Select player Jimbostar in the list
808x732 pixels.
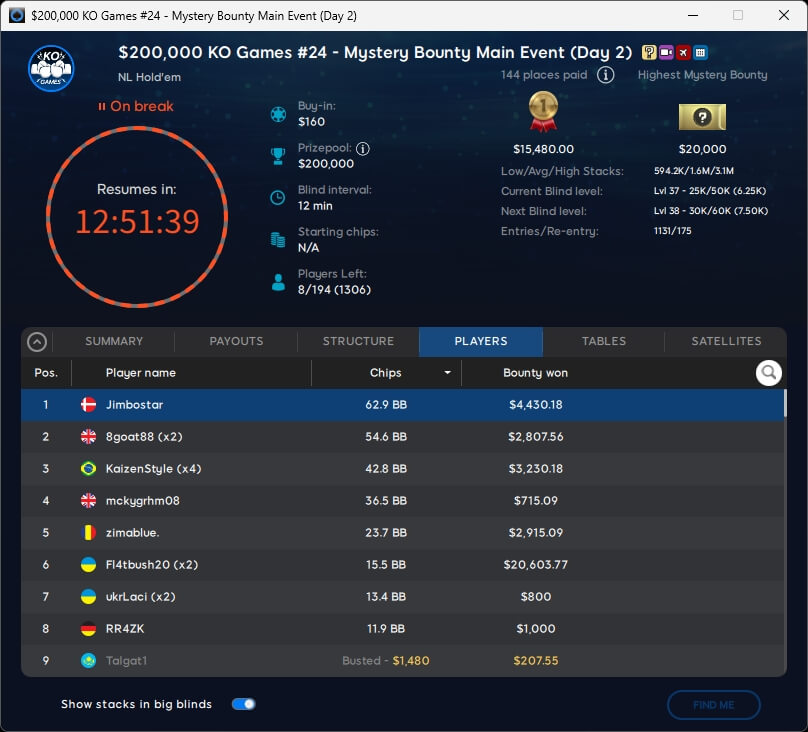[x=134, y=405]
